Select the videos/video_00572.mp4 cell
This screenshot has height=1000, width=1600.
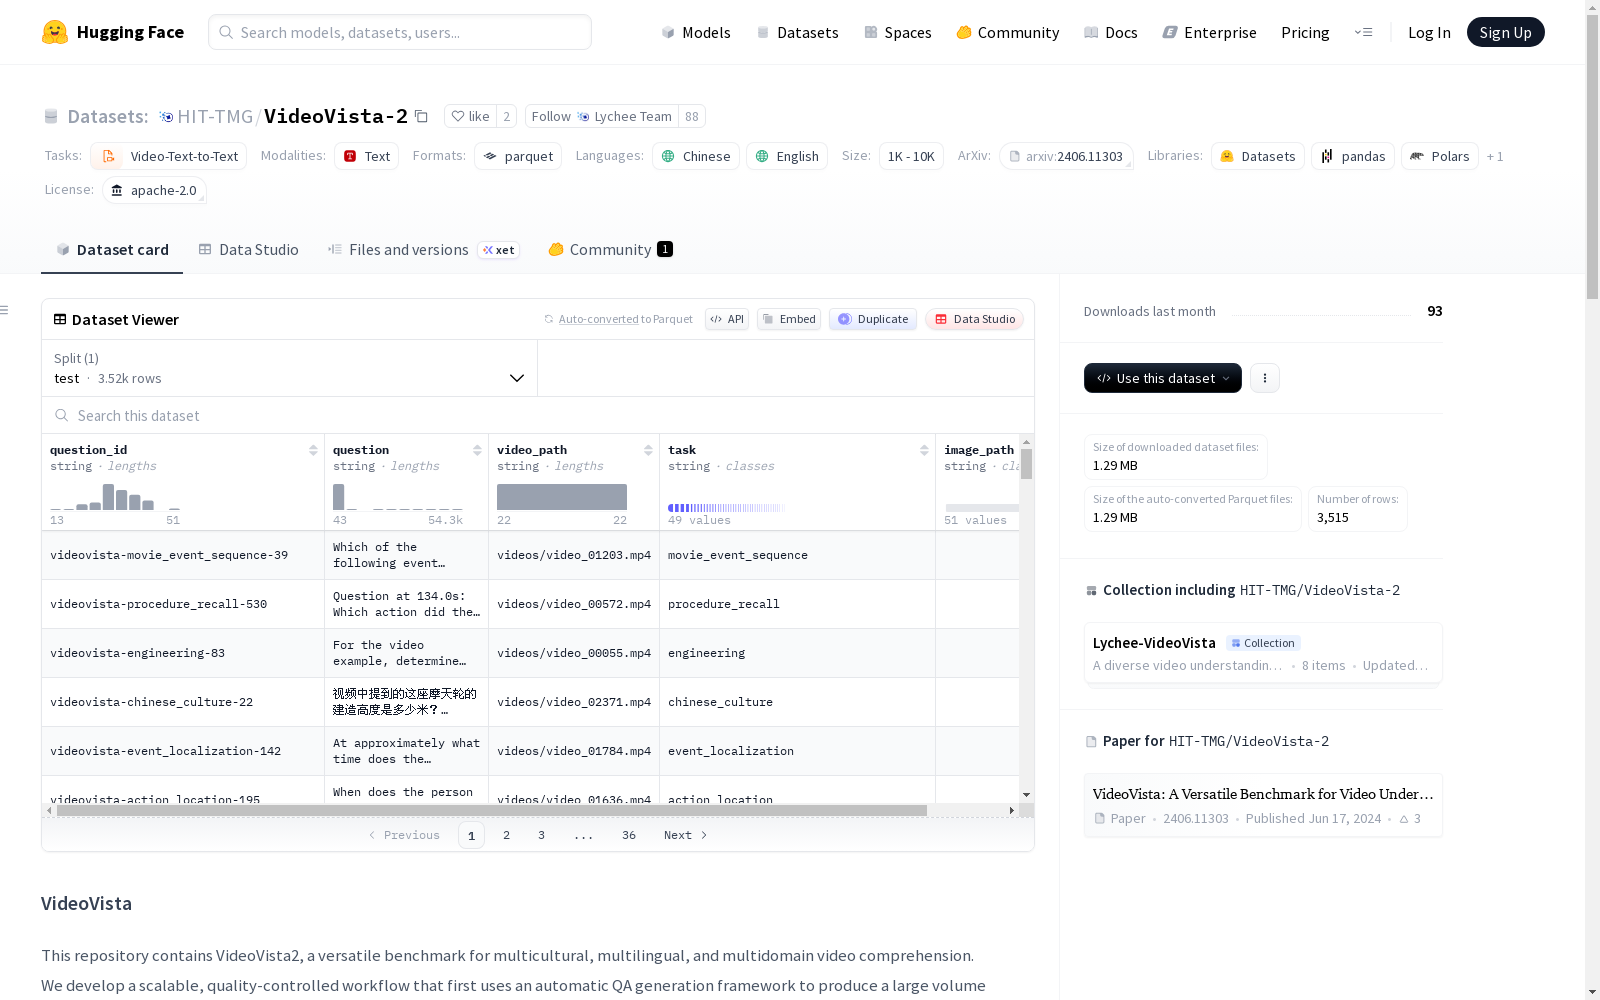point(574,604)
